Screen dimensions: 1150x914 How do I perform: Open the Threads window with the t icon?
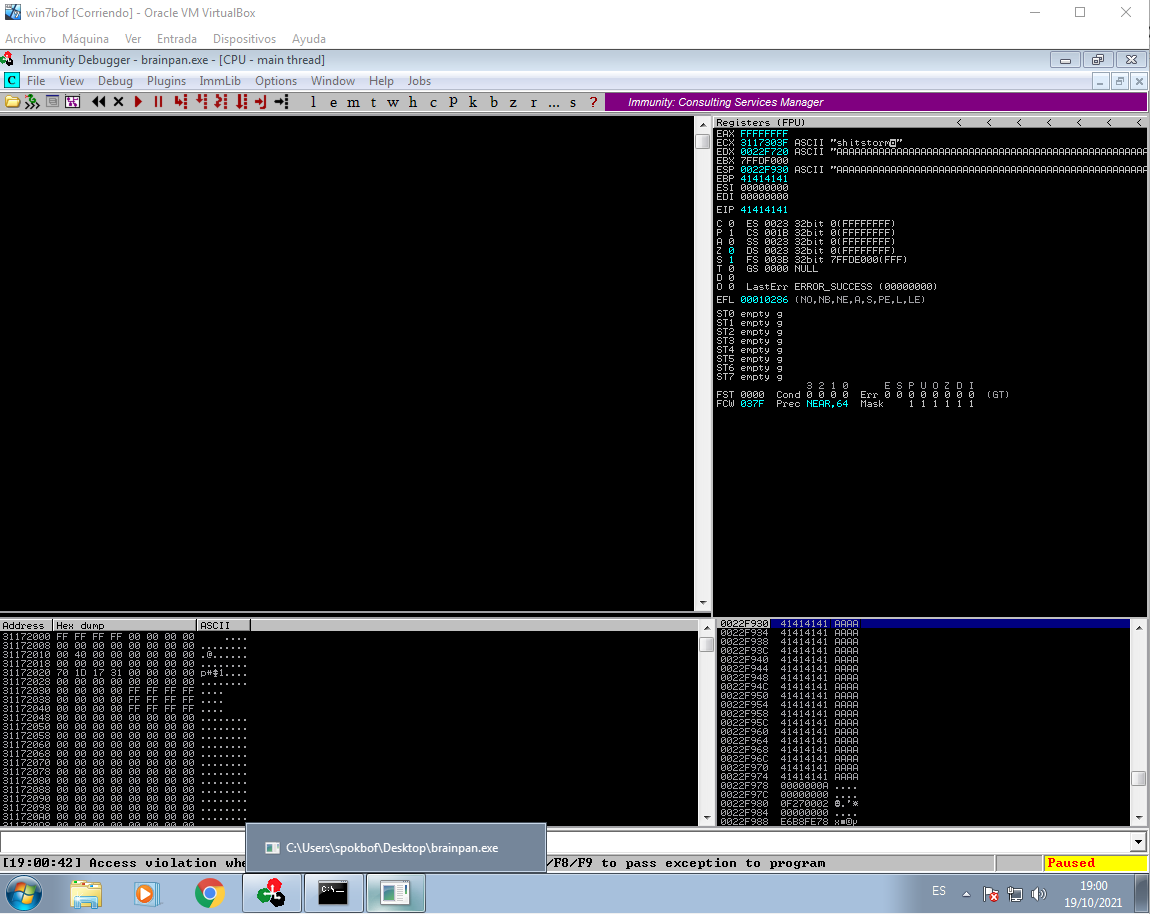click(x=372, y=101)
